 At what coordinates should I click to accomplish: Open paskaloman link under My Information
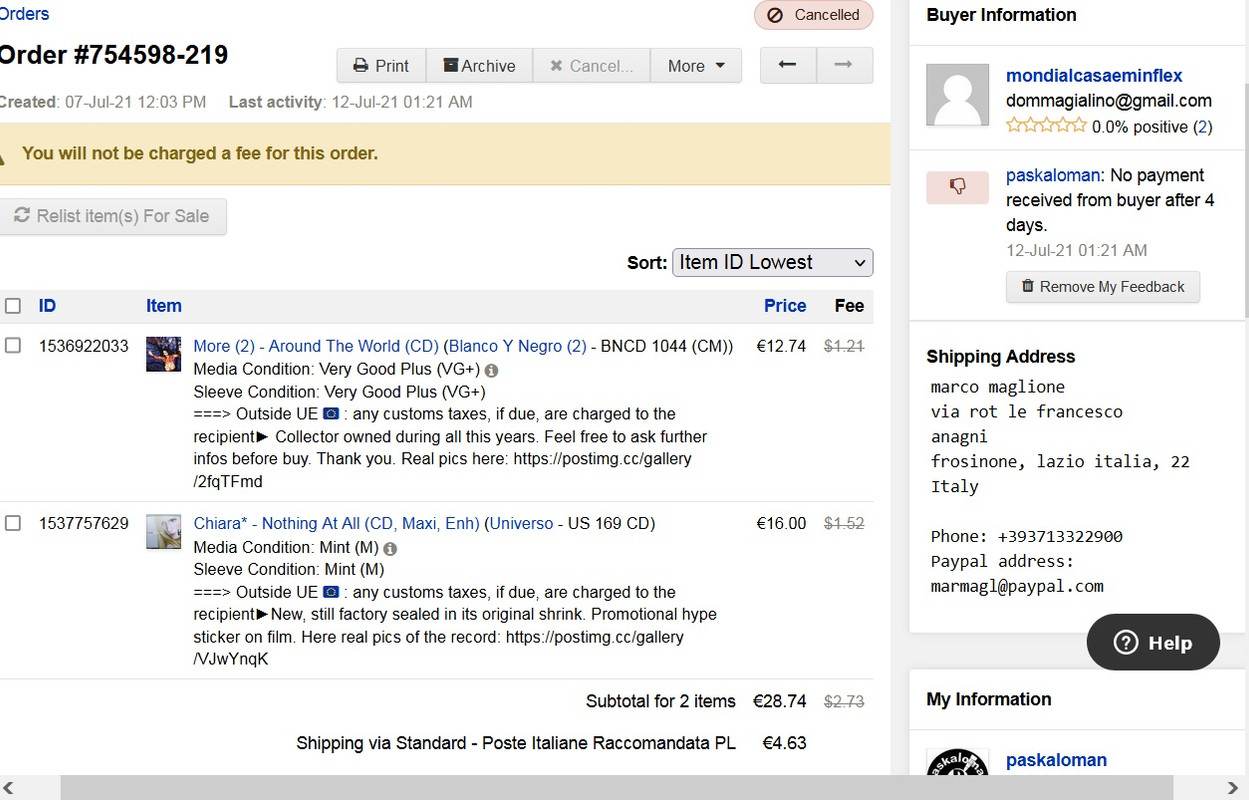pos(1056,760)
